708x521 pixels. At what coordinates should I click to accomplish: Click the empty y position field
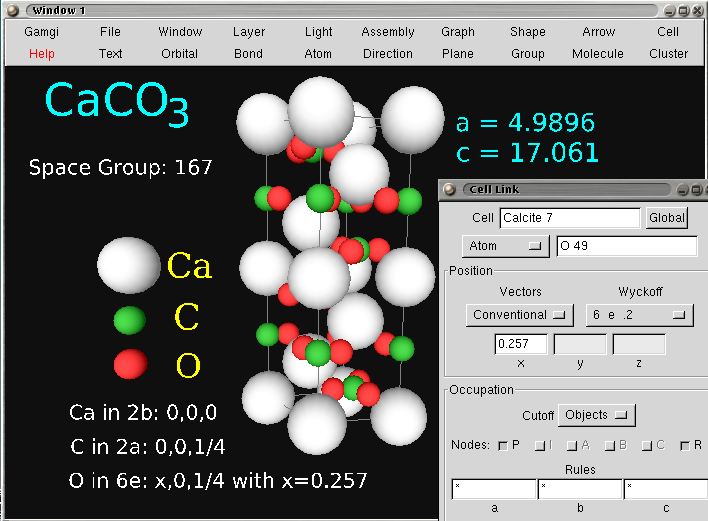pyautogui.click(x=580, y=344)
